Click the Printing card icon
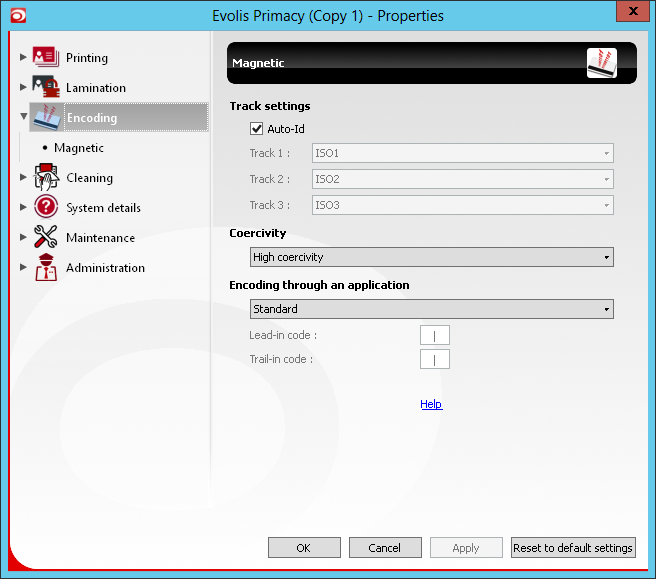The height and width of the screenshot is (579, 656). click(46, 57)
